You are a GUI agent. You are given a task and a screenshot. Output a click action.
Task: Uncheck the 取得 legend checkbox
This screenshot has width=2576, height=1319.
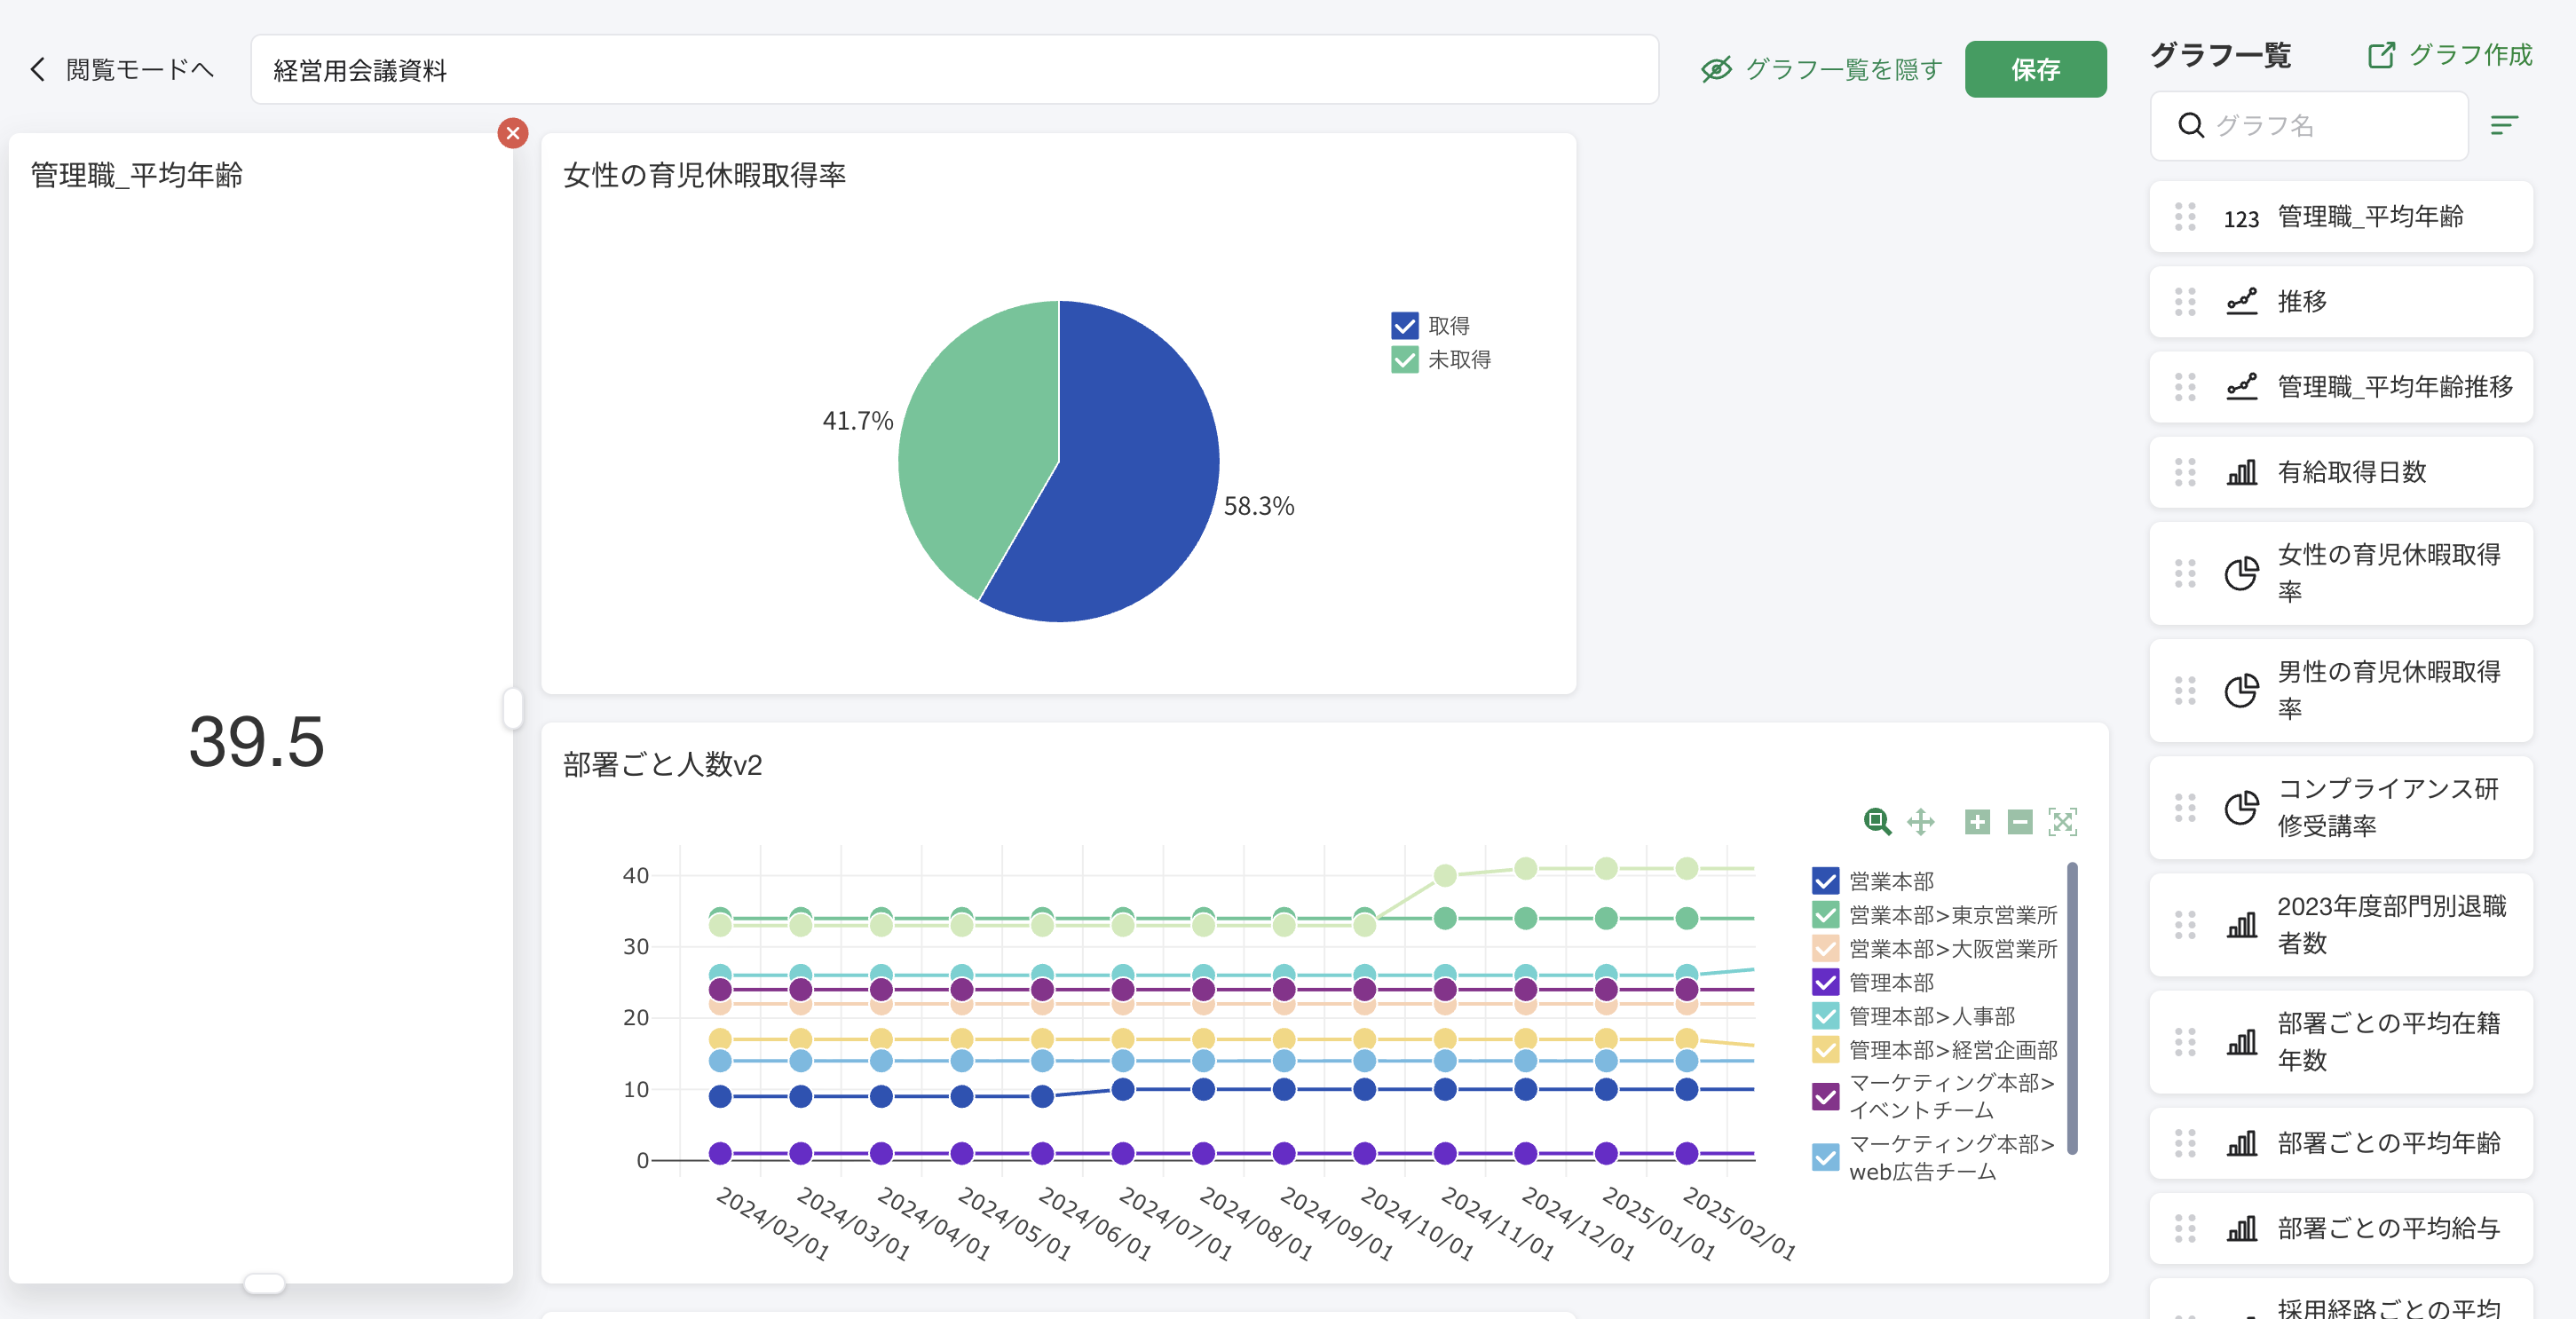1404,326
